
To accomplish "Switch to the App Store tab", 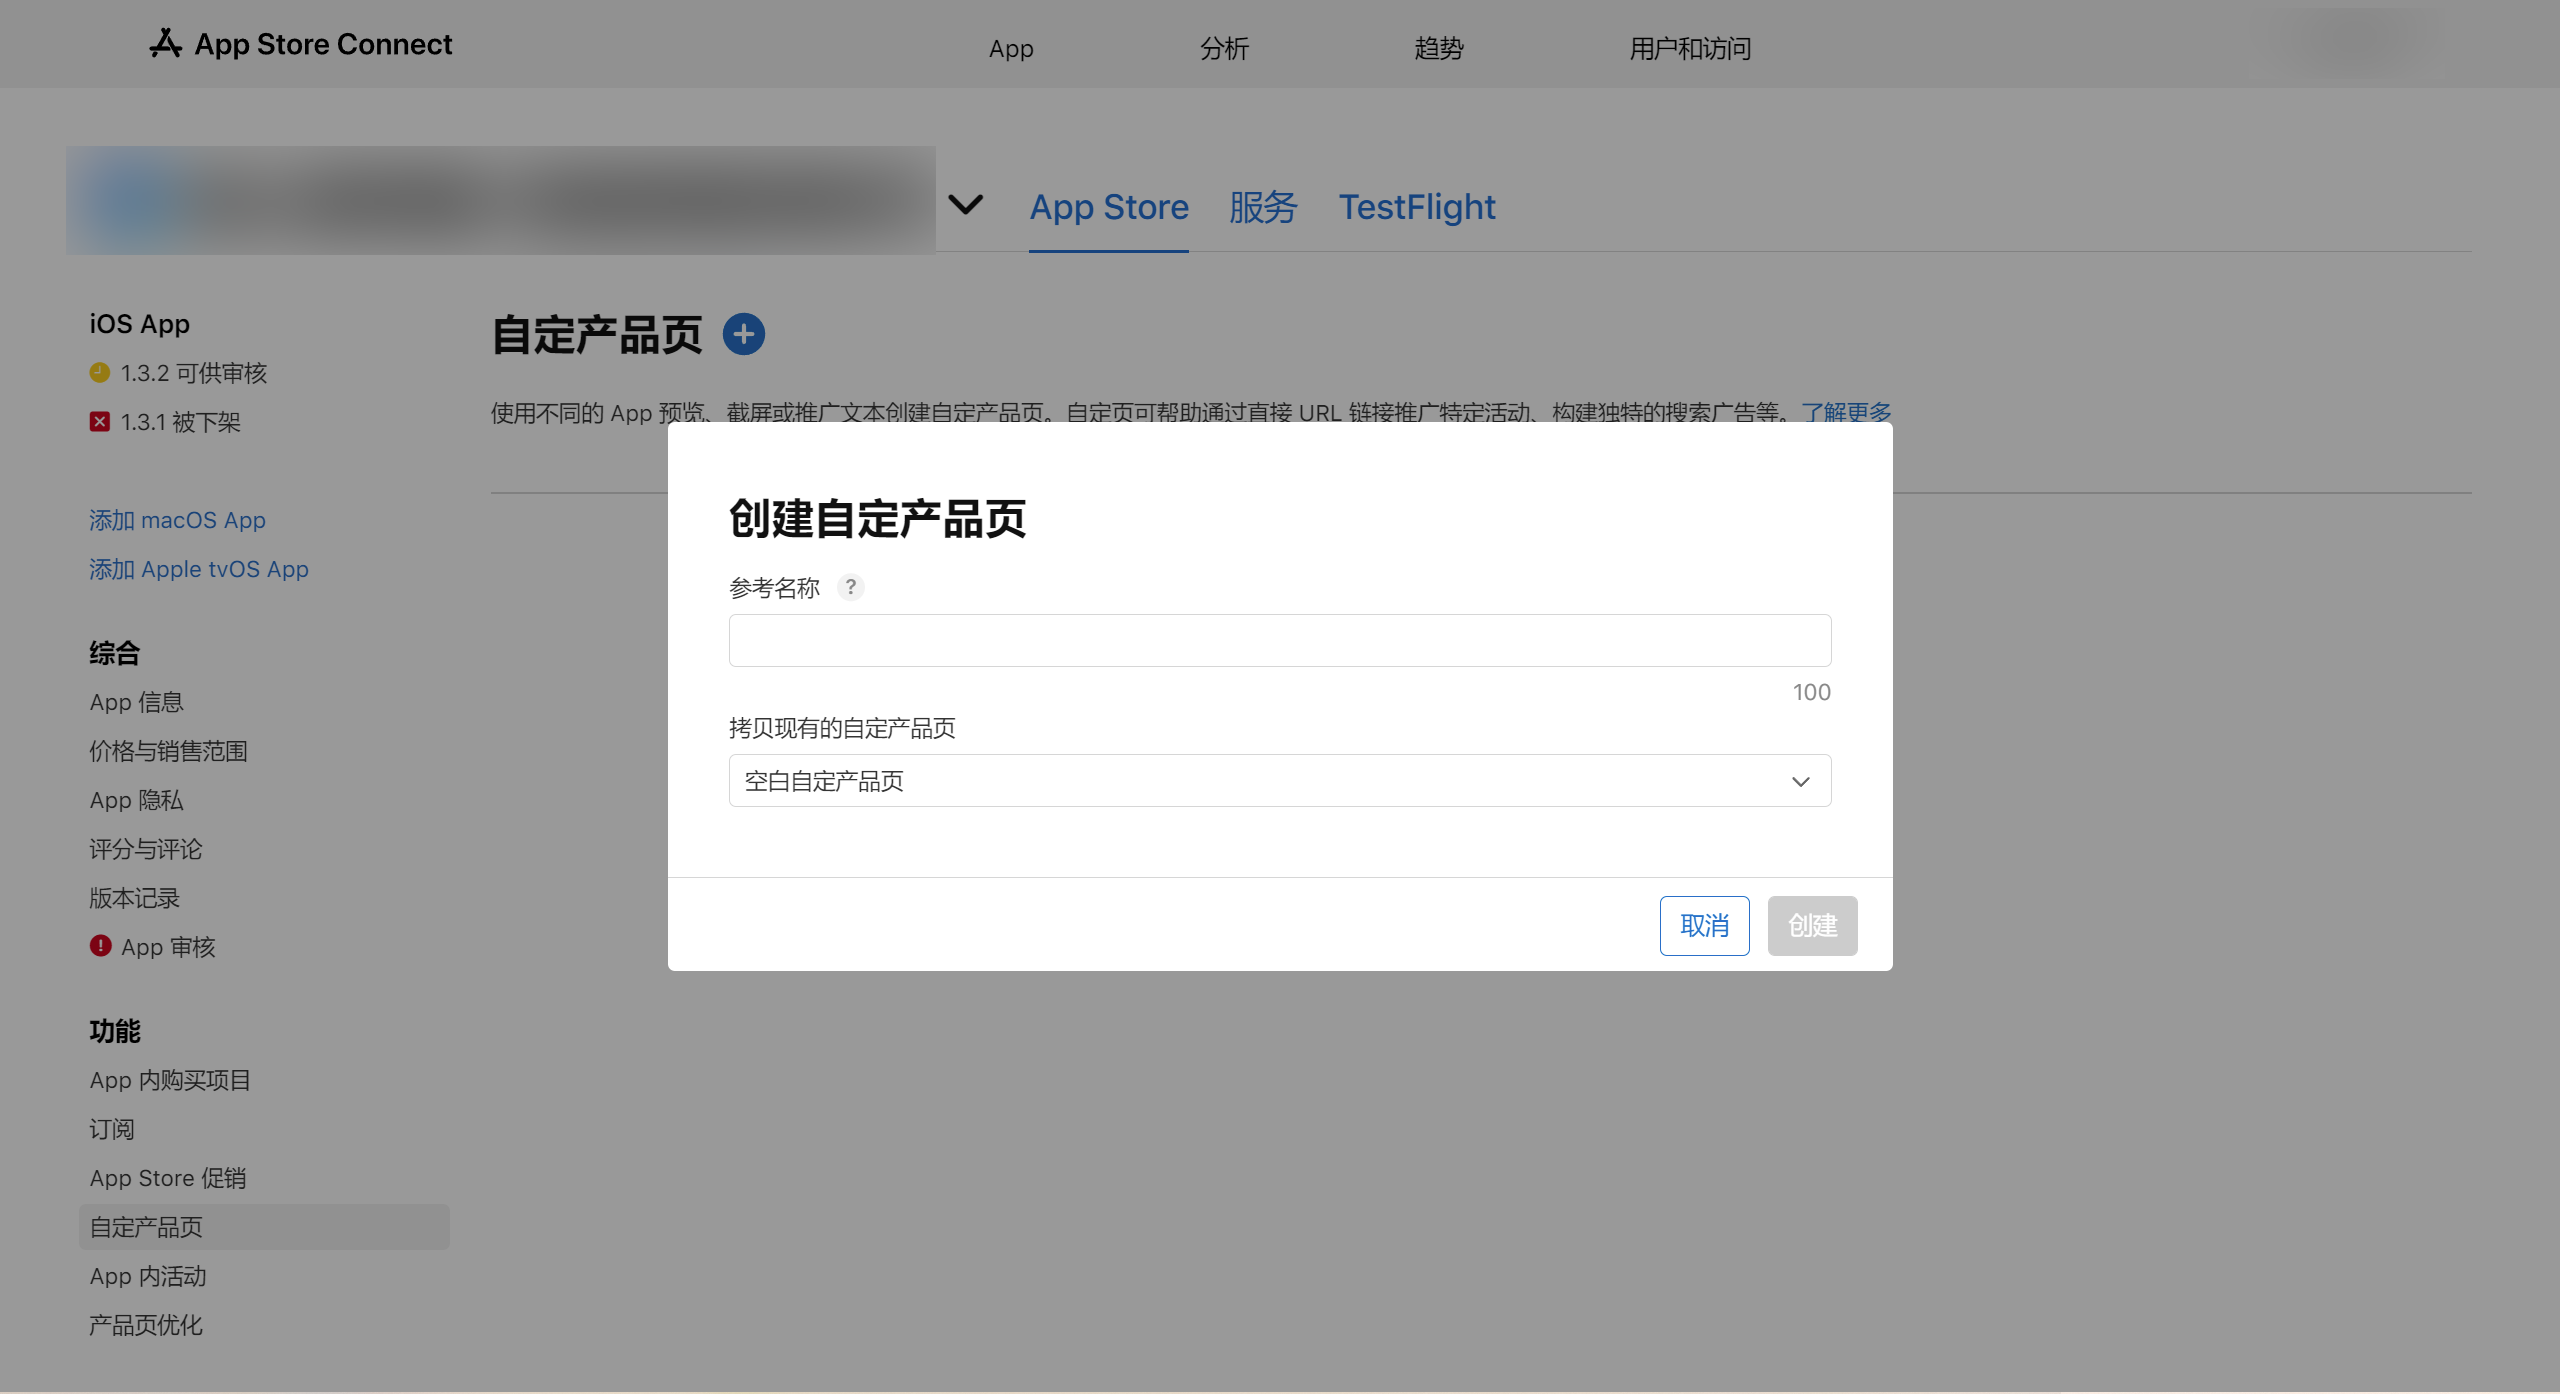I will (1109, 207).
